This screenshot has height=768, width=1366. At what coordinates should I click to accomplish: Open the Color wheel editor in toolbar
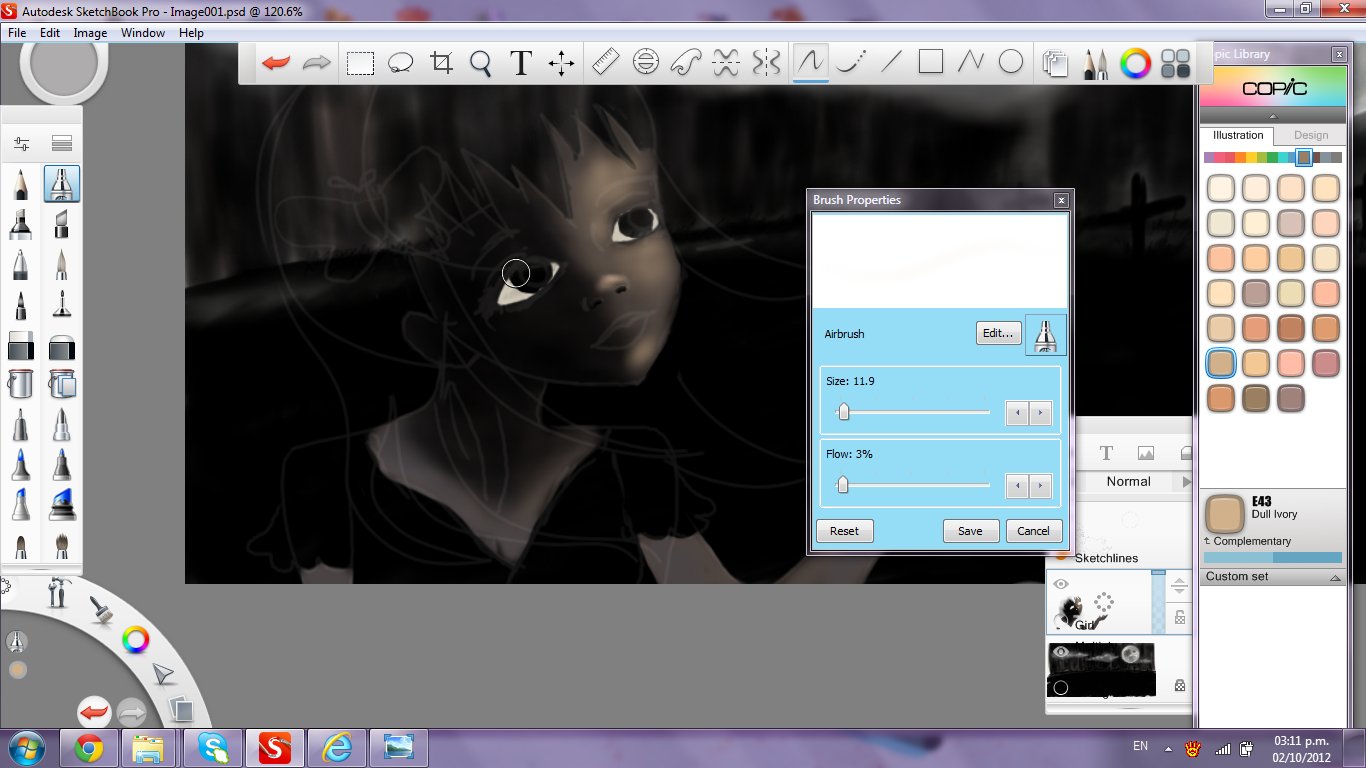click(x=1135, y=63)
